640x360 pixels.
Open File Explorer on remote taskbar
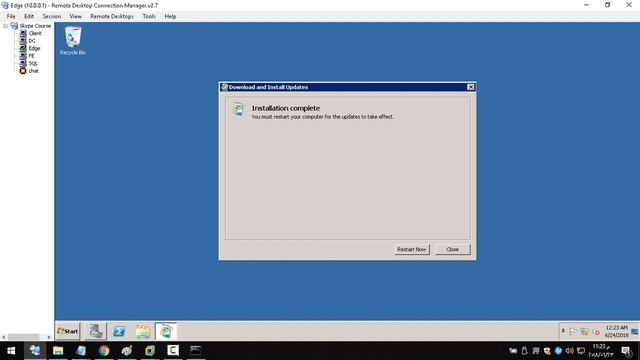pos(143,331)
